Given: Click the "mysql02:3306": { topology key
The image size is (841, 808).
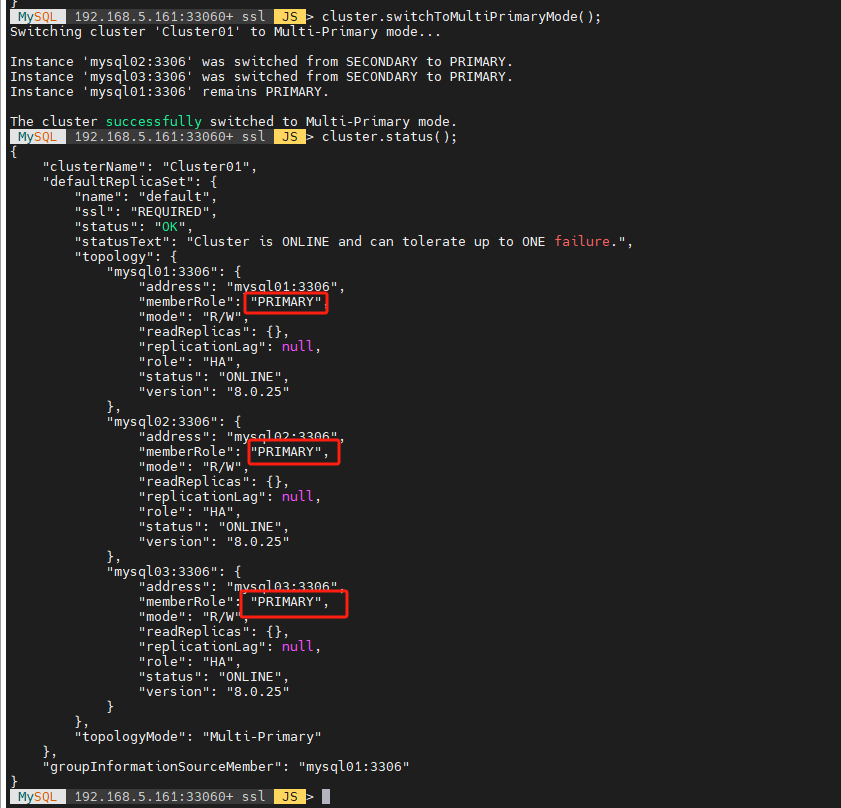Looking at the screenshot, I should (174, 422).
